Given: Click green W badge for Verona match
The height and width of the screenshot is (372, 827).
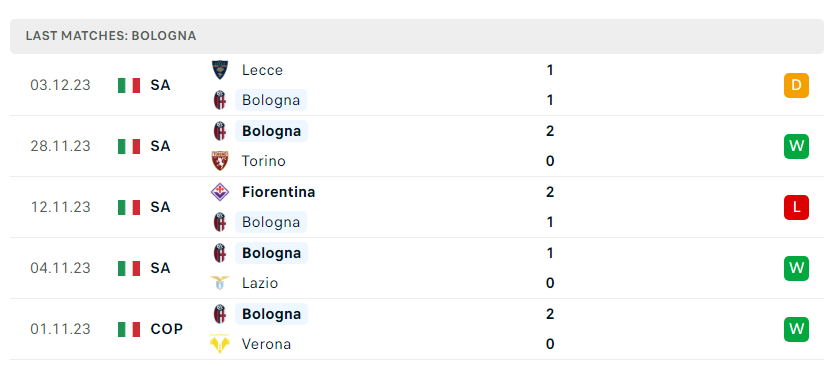Looking at the screenshot, I should click(796, 329).
